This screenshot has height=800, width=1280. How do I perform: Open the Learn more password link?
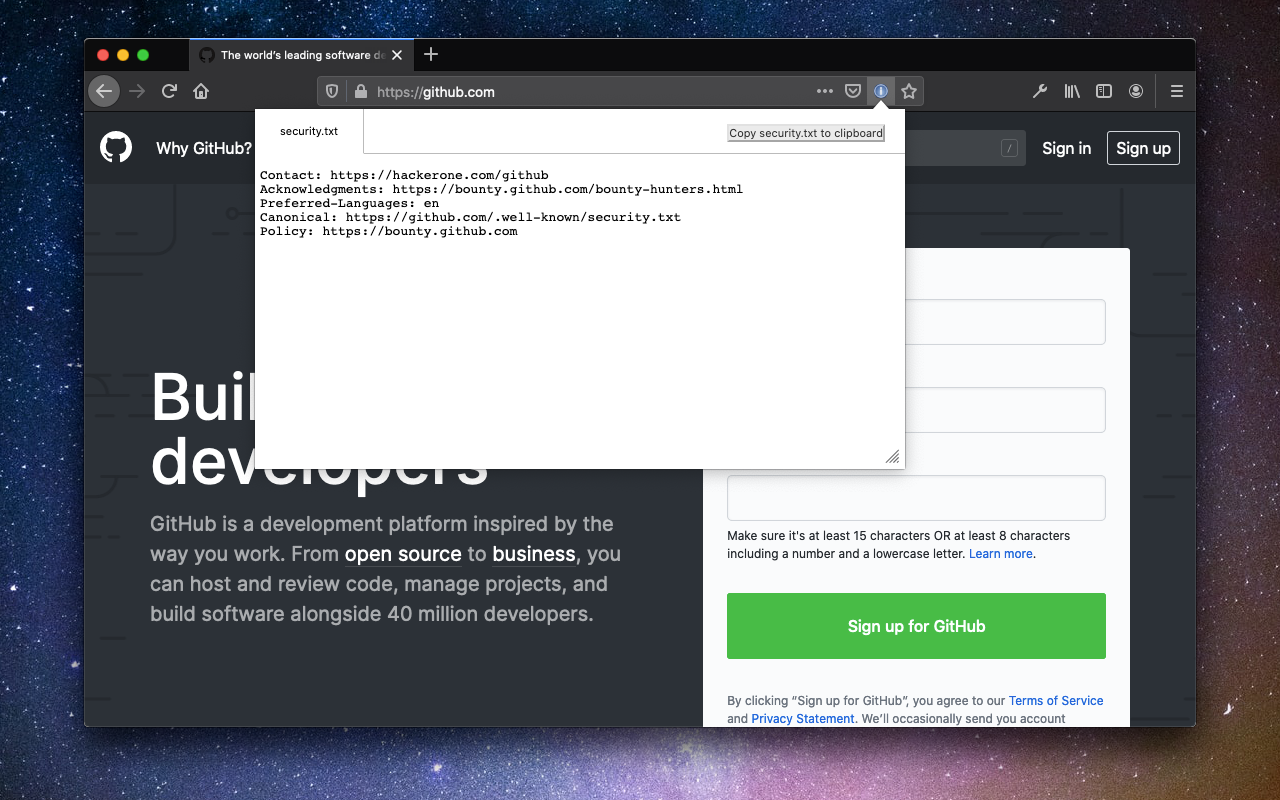click(x=1000, y=554)
